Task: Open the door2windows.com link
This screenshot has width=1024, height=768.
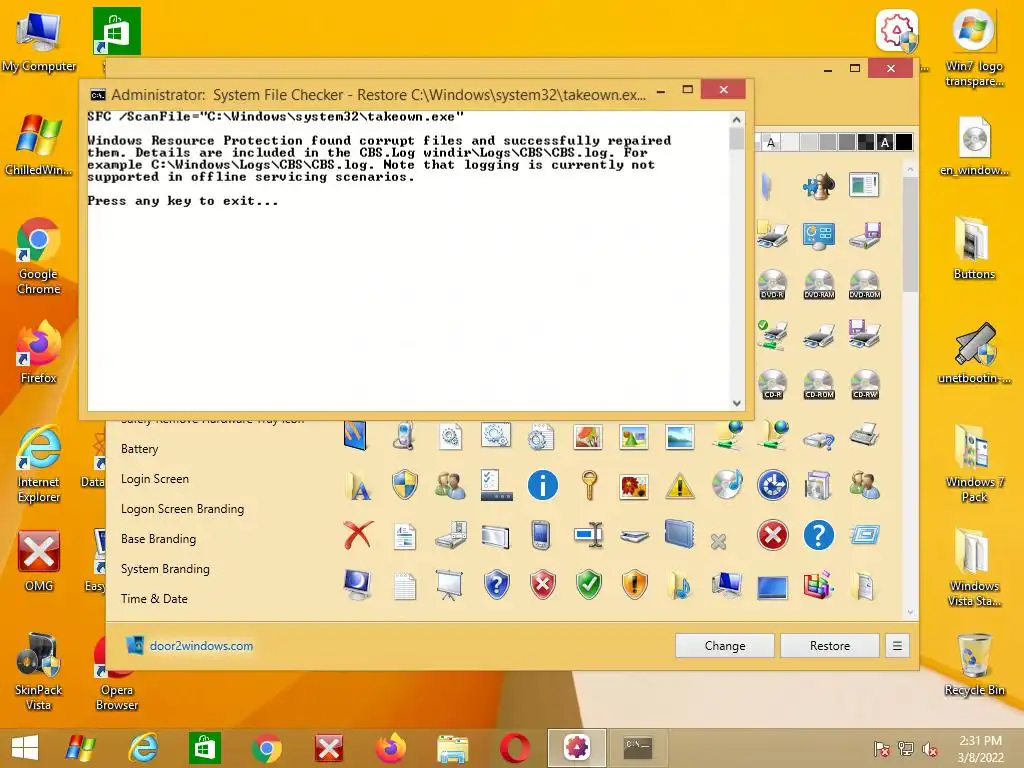Action: coord(201,646)
